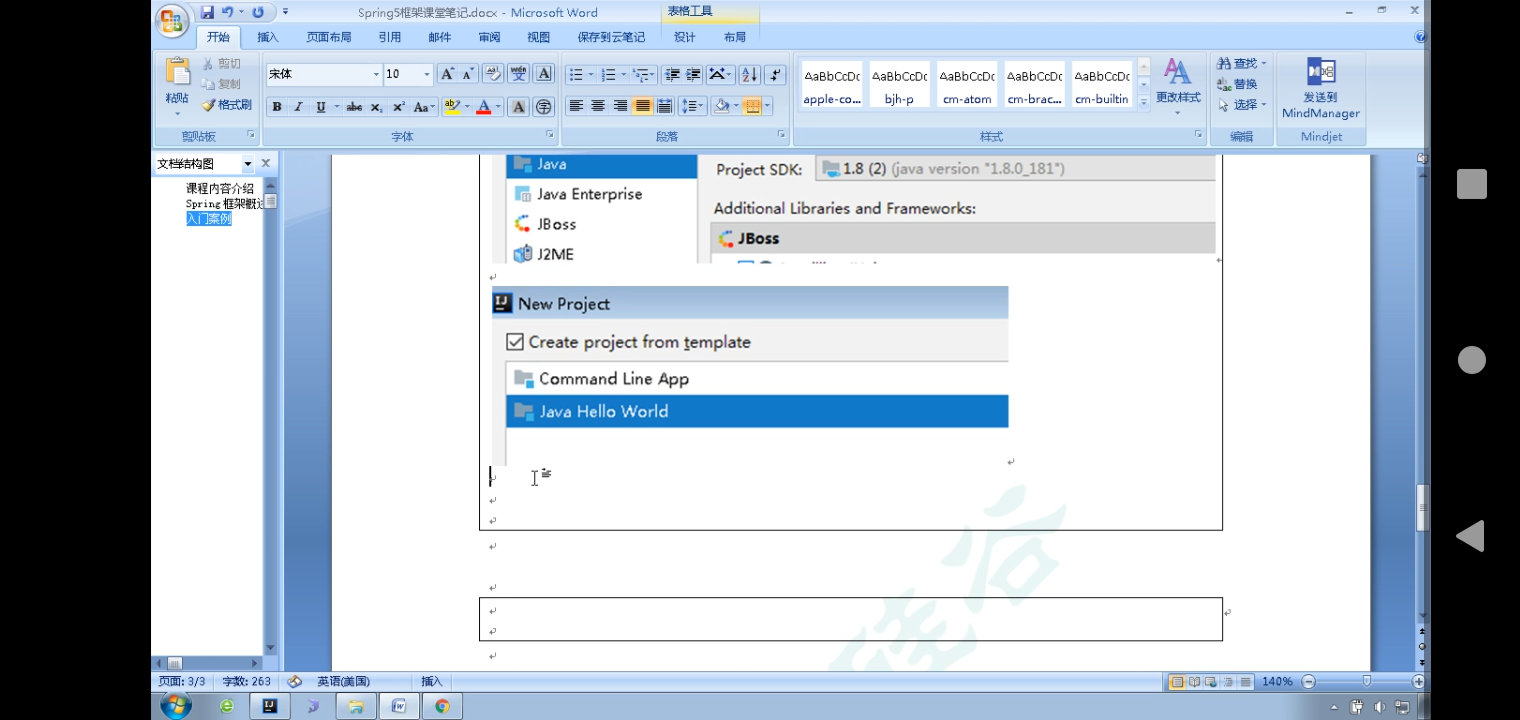The height and width of the screenshot is (720, 1520).
Task: Apply superscript formatting
Action: (x=398, y=107)
